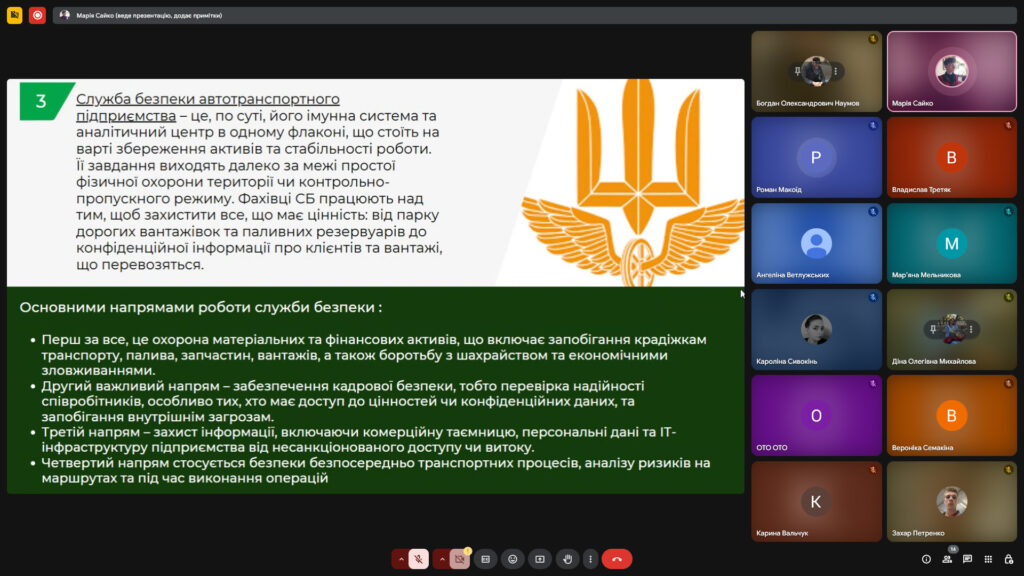Open the participants people panel
Image resolution: width=1024 pixels, height=576 pixels.
(947, 560)
